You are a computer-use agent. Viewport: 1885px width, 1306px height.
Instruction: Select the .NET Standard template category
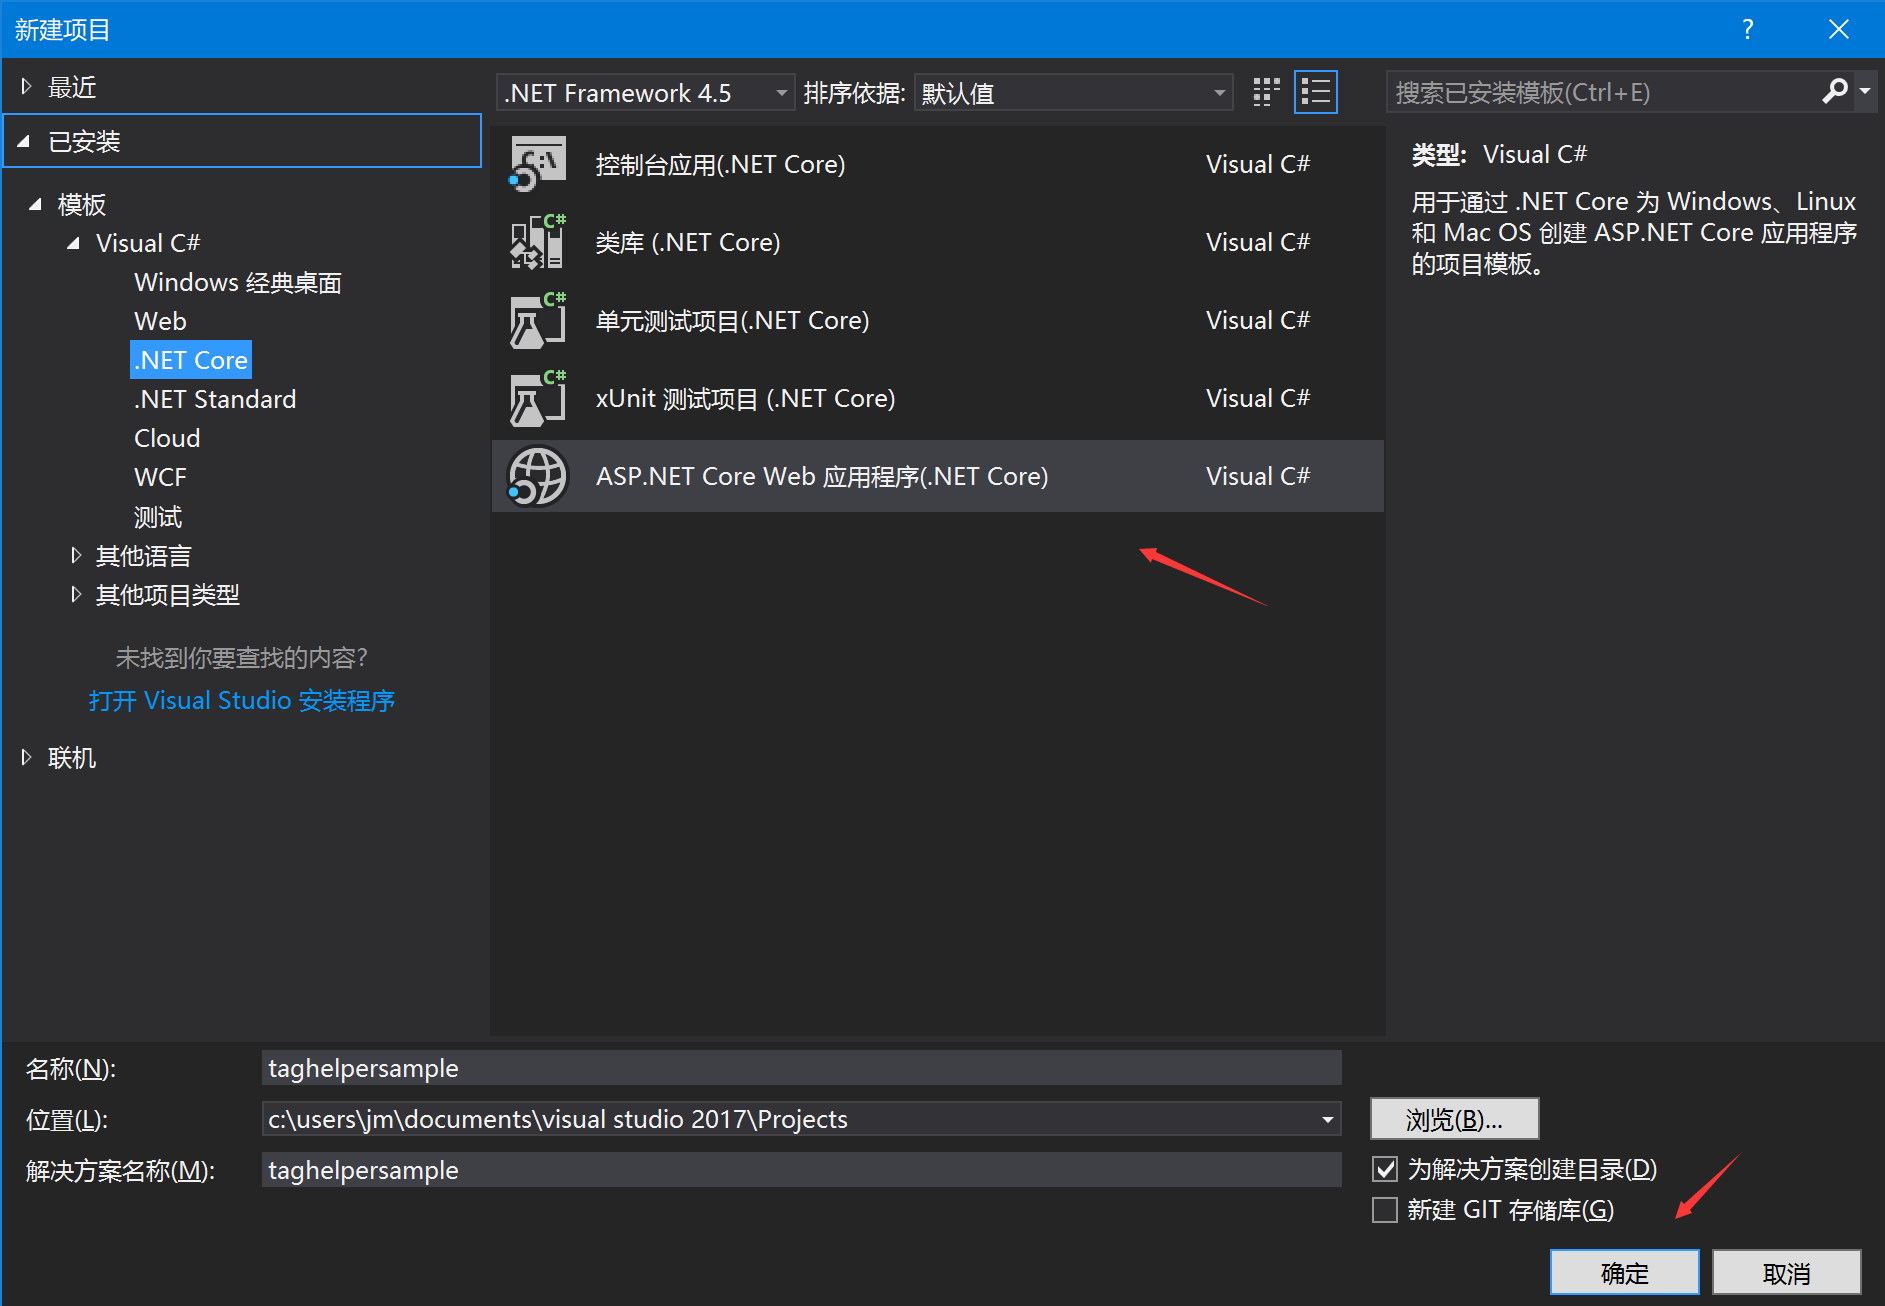pos(215,399)
